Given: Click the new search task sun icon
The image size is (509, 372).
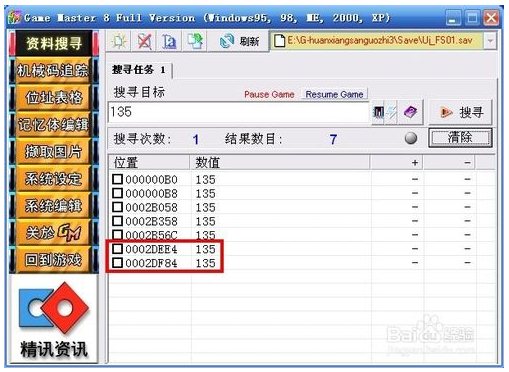Looking at the screenshot, I should (x=119, y=41).
